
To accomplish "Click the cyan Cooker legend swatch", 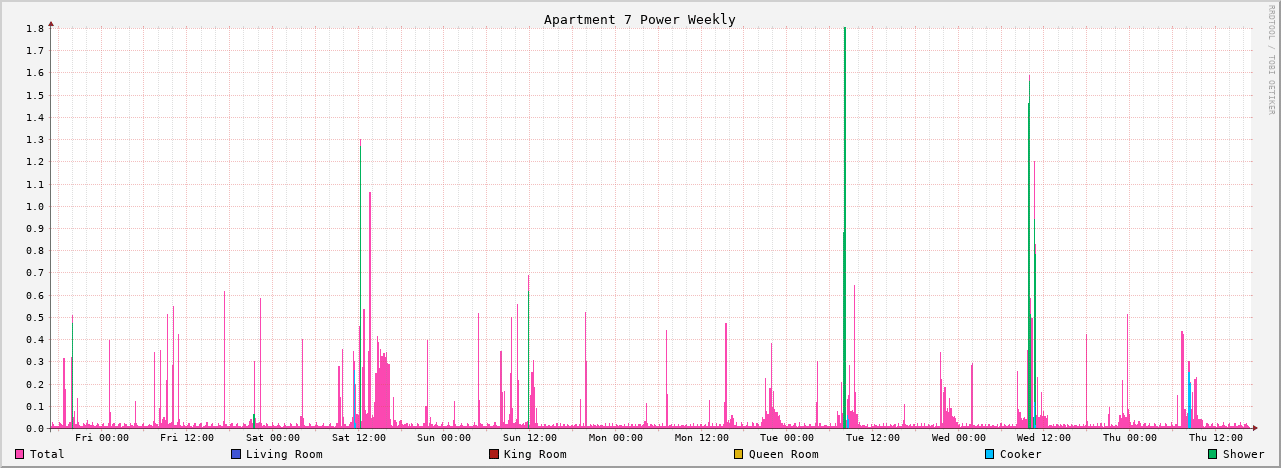I will (990, 454).
